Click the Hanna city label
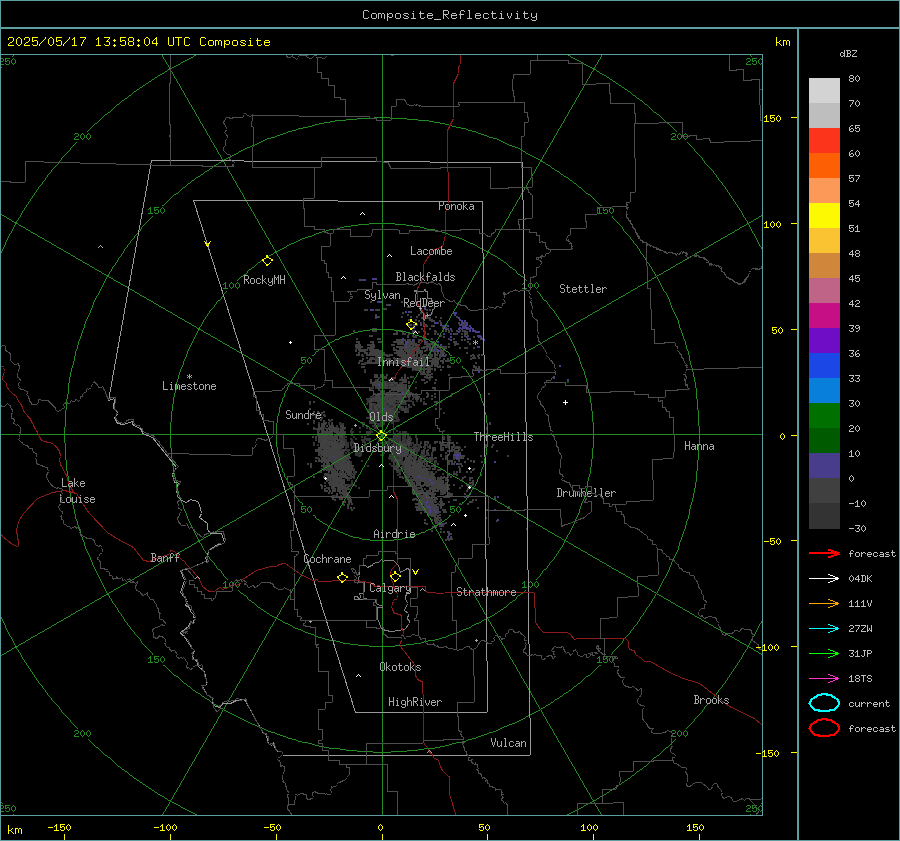Screen dimensions: 900x841 699,446
